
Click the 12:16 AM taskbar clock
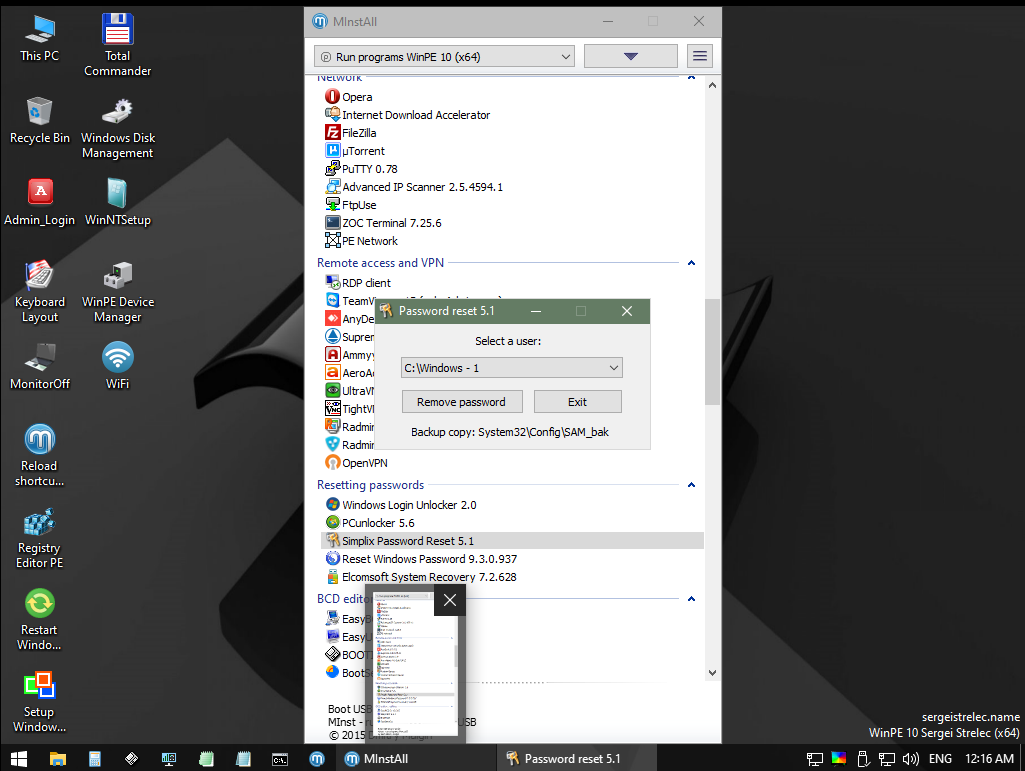tap(989, 759)
